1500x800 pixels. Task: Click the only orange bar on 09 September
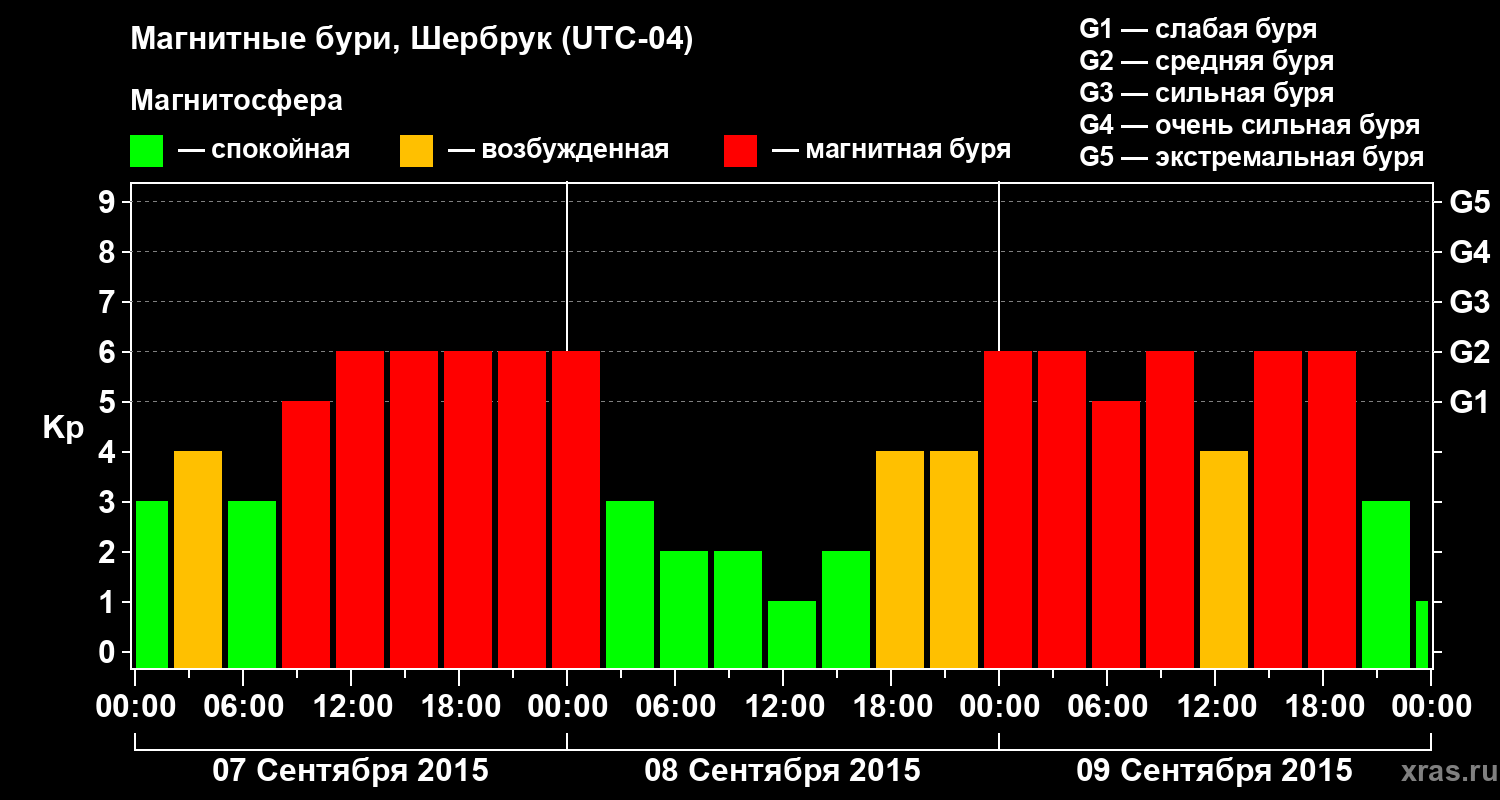coord(1224,560)
